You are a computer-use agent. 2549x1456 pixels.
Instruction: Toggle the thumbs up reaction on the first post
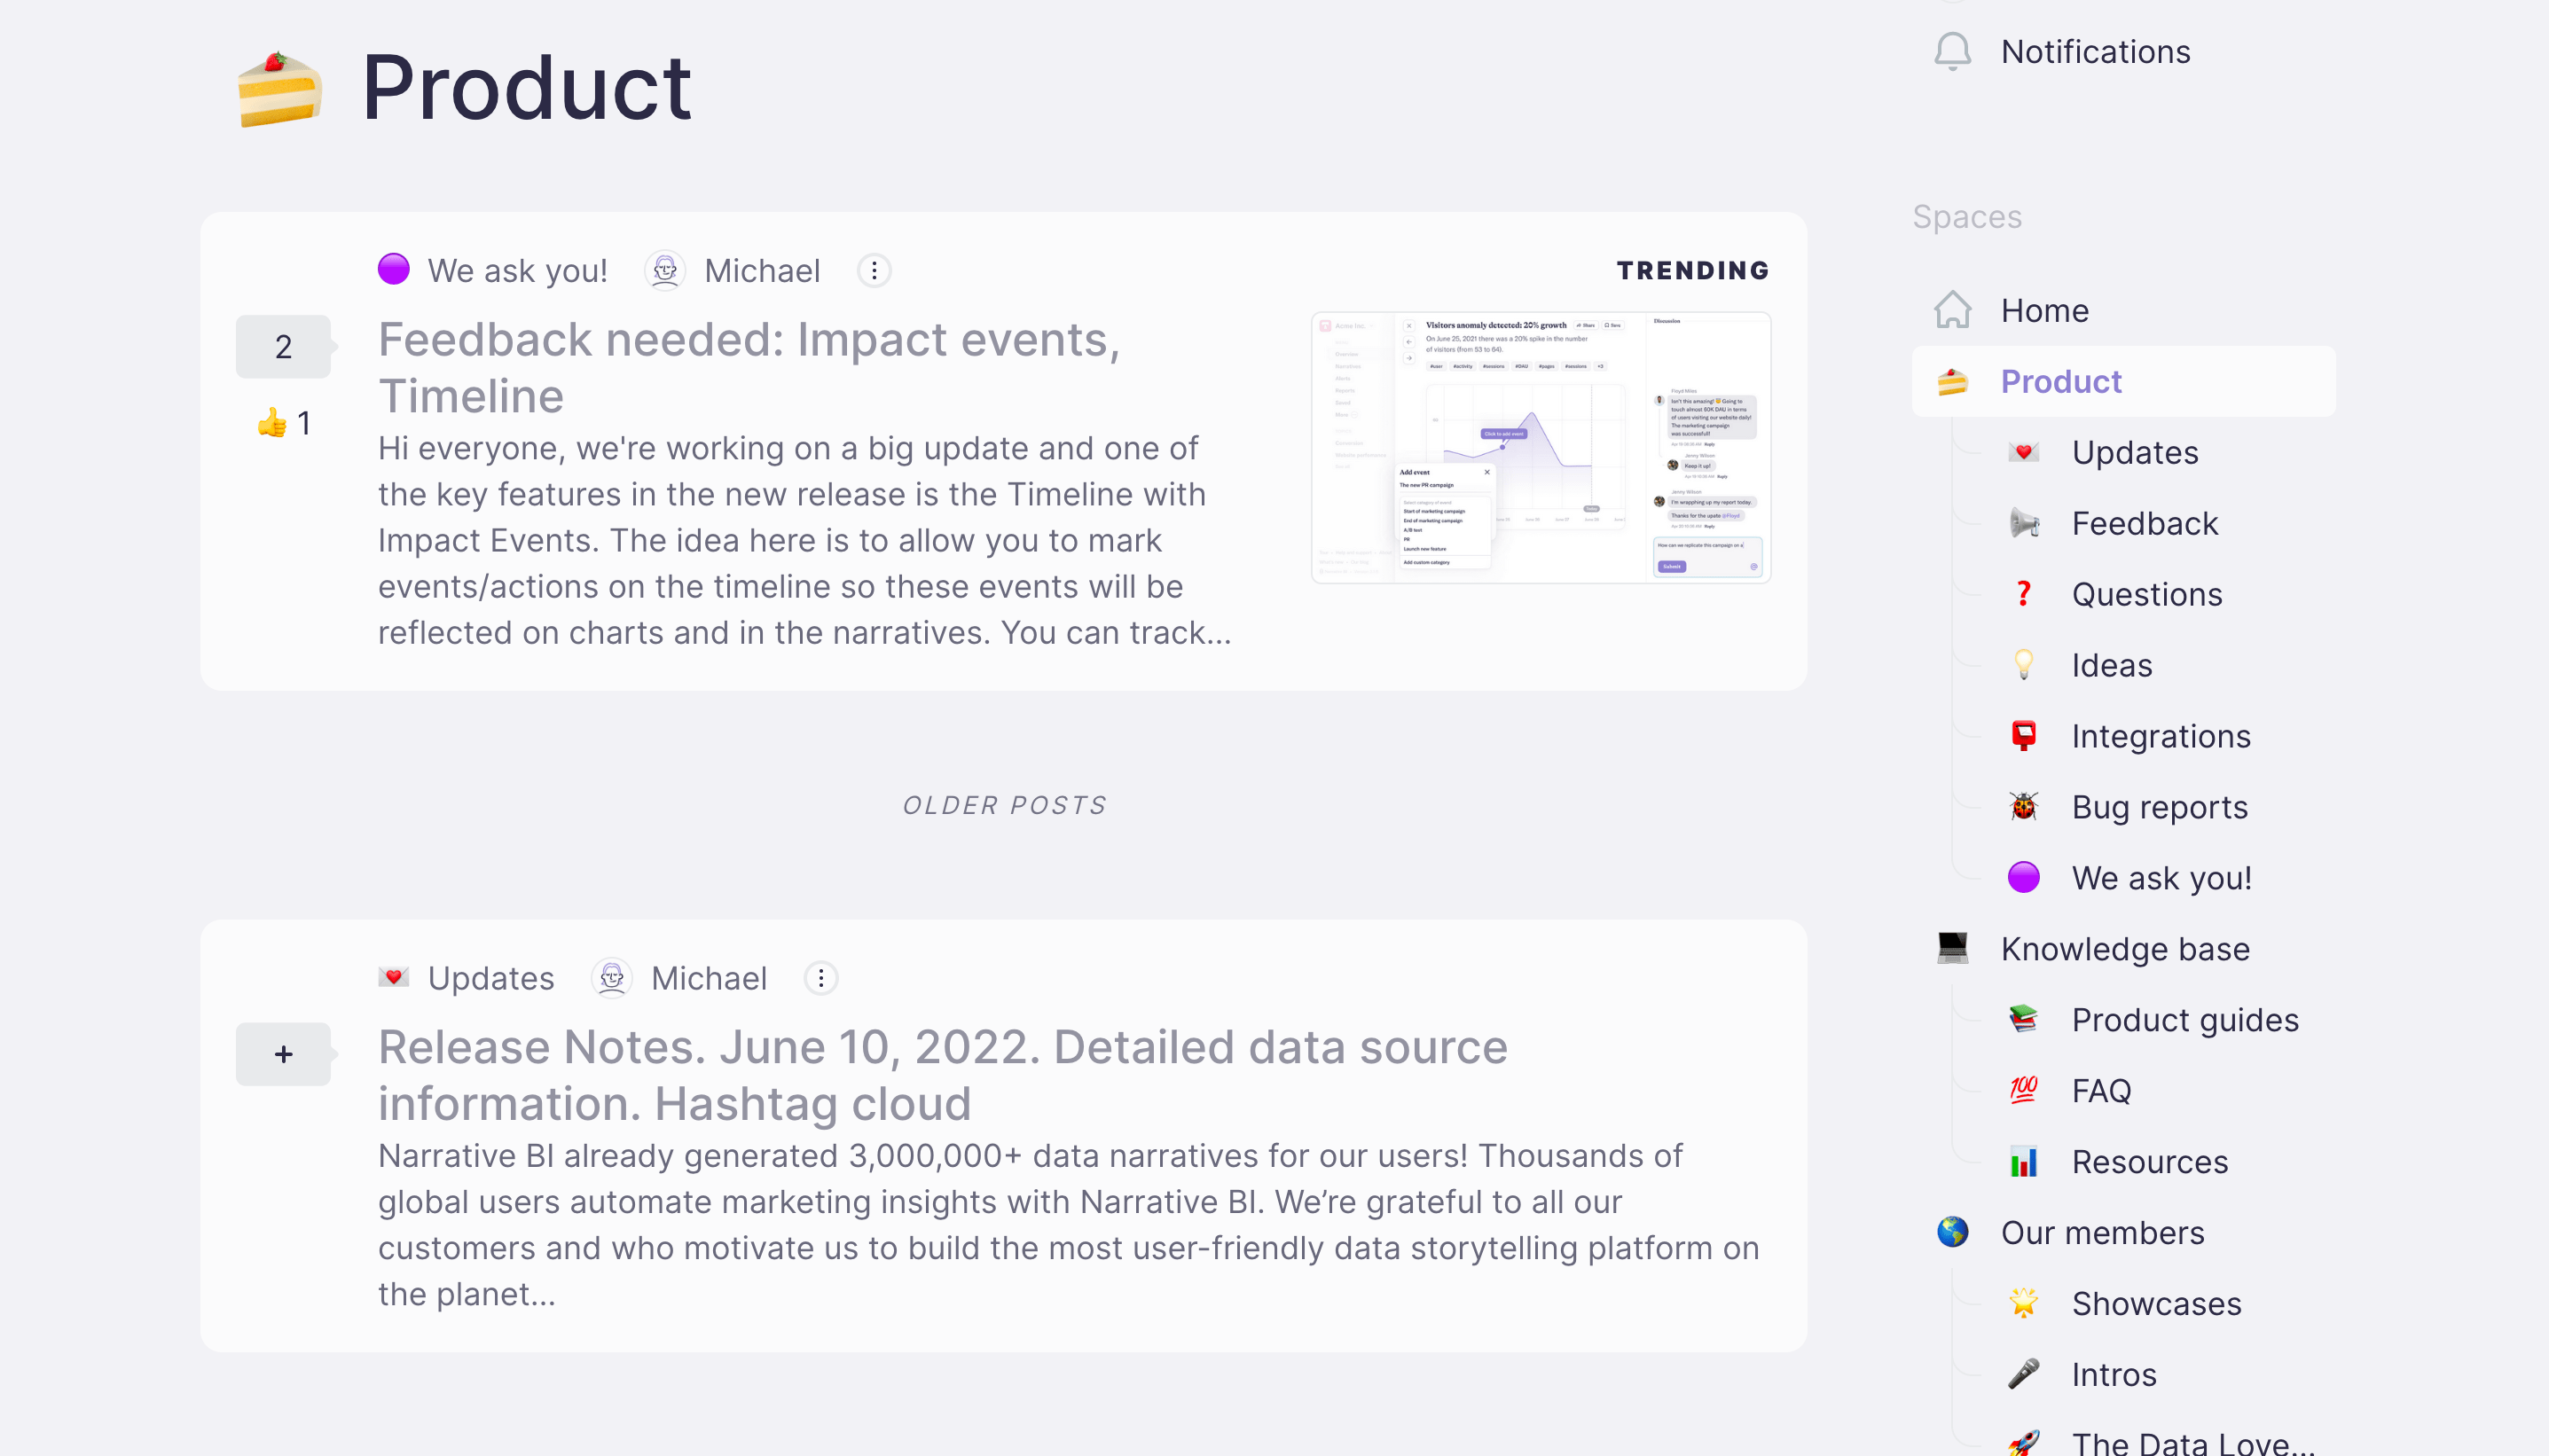[x=284, y=423]
